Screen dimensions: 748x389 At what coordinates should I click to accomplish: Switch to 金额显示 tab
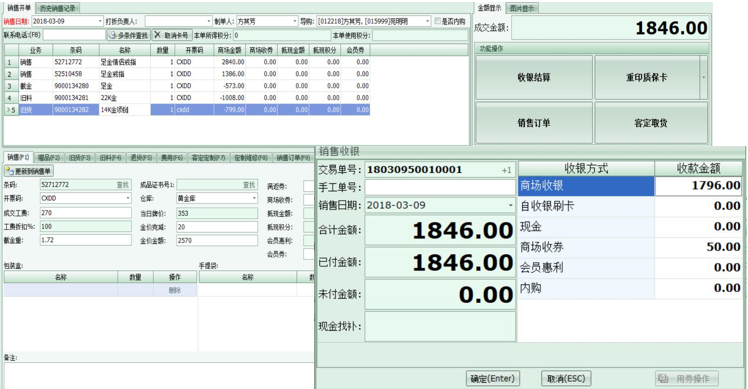(x=489, y=8)
